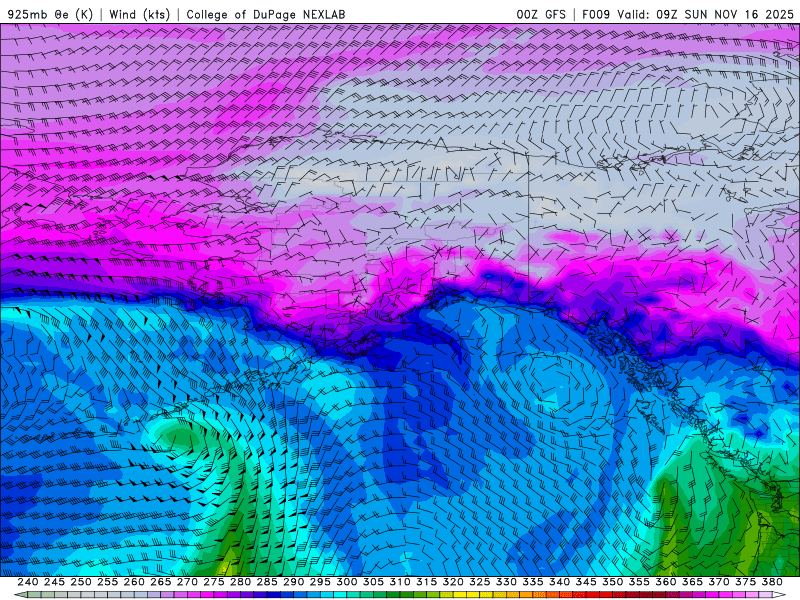Click the 335 colorbar label
Screen dimensions: 800x600
pos(533,582)
